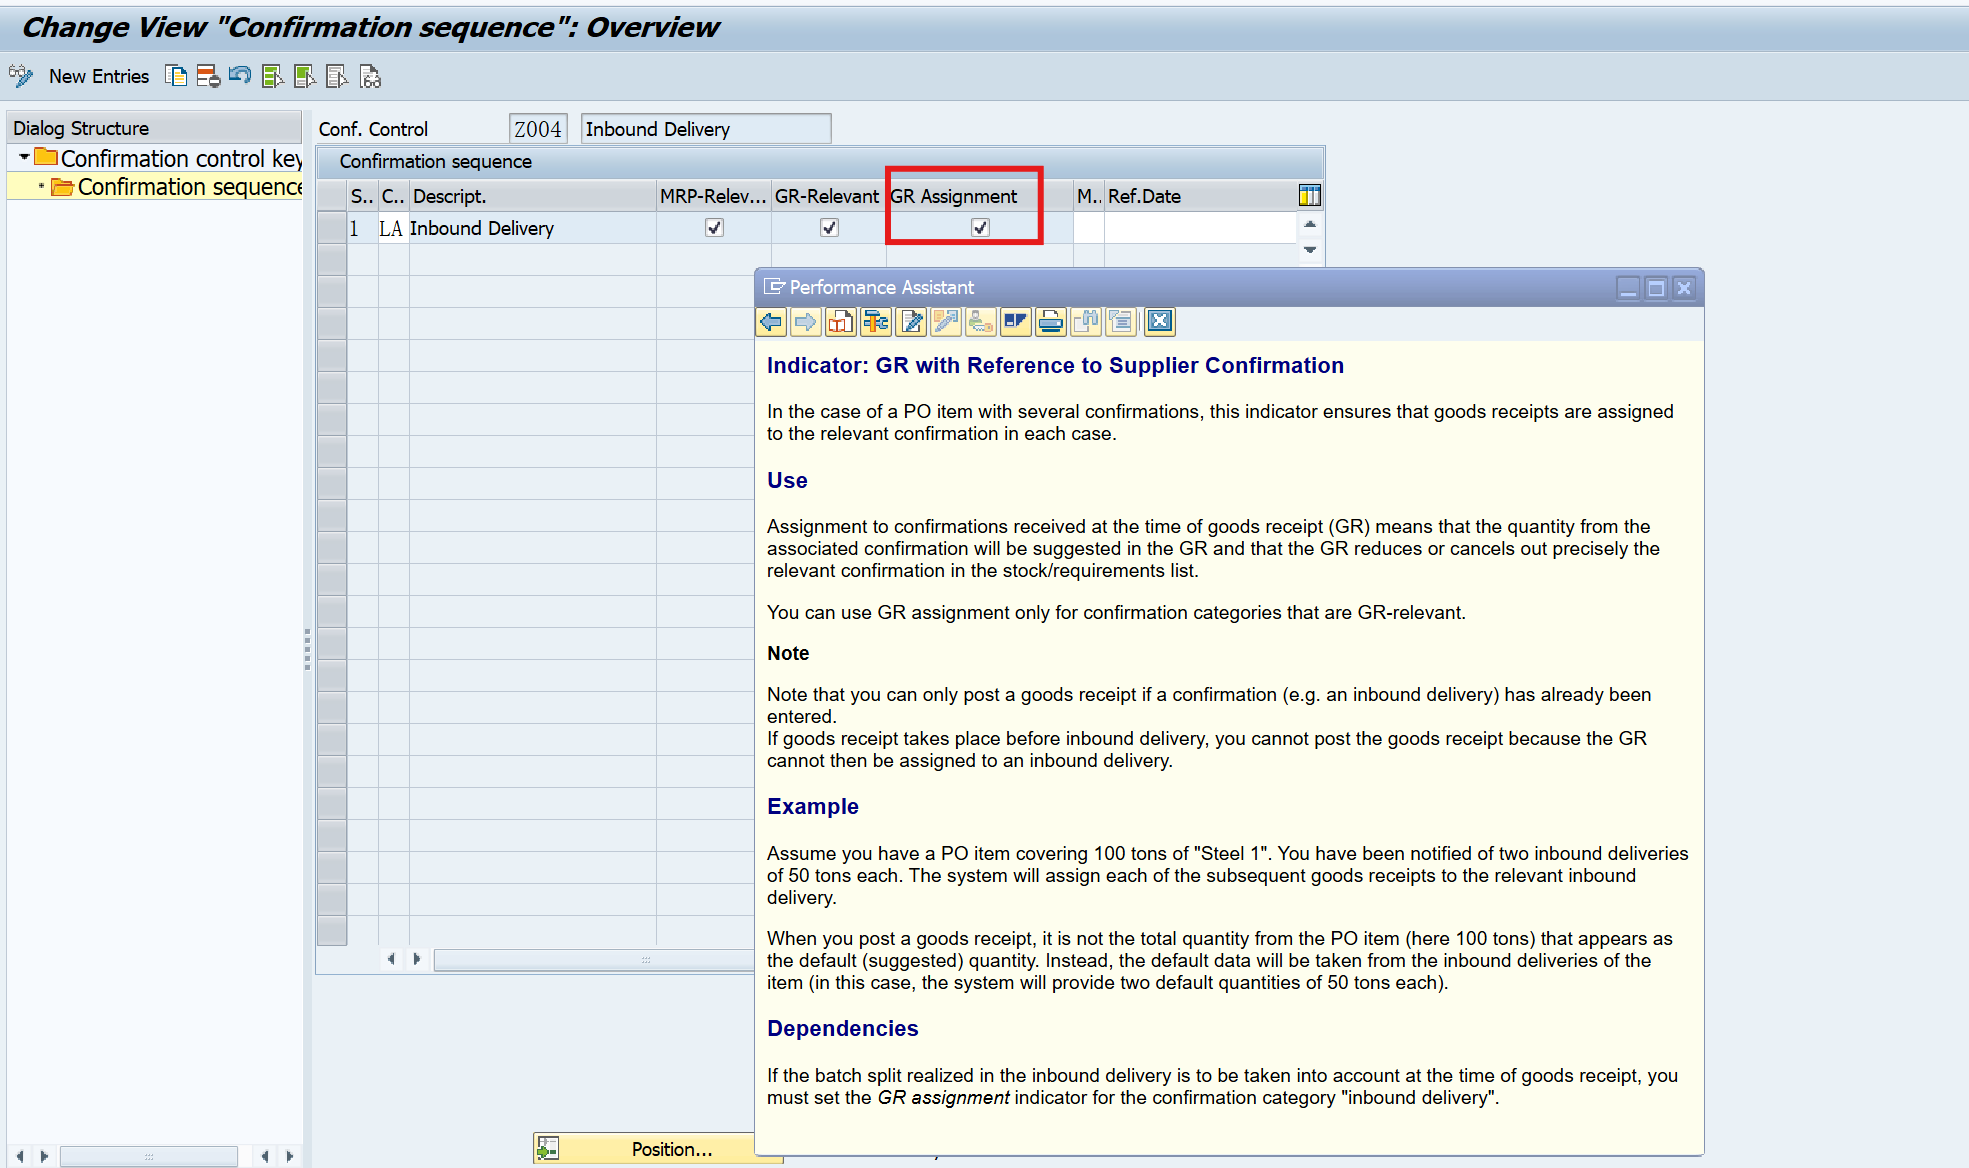Click the Delete row icon
The height and width of the screenshot is (1168, 1969).
(x=208, y=76)
